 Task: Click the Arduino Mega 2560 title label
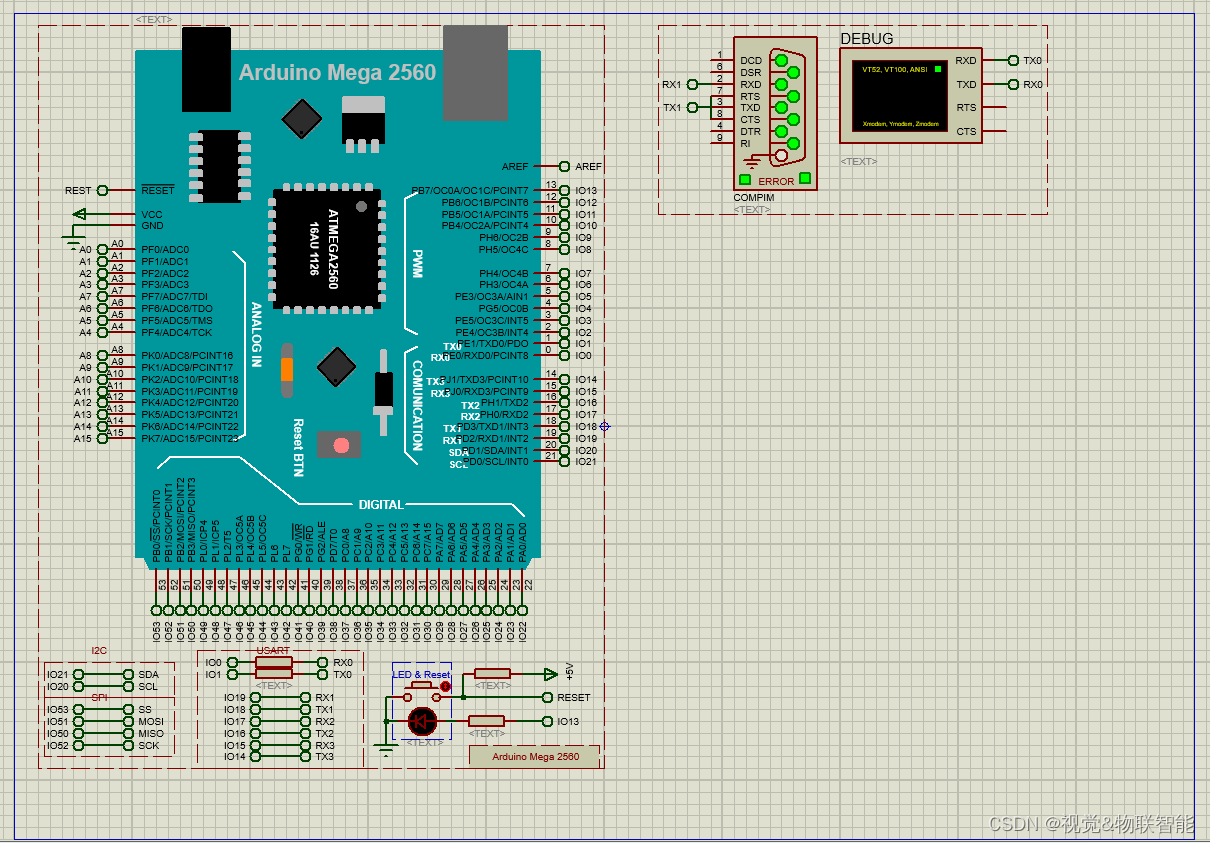(x=337, y=72)
